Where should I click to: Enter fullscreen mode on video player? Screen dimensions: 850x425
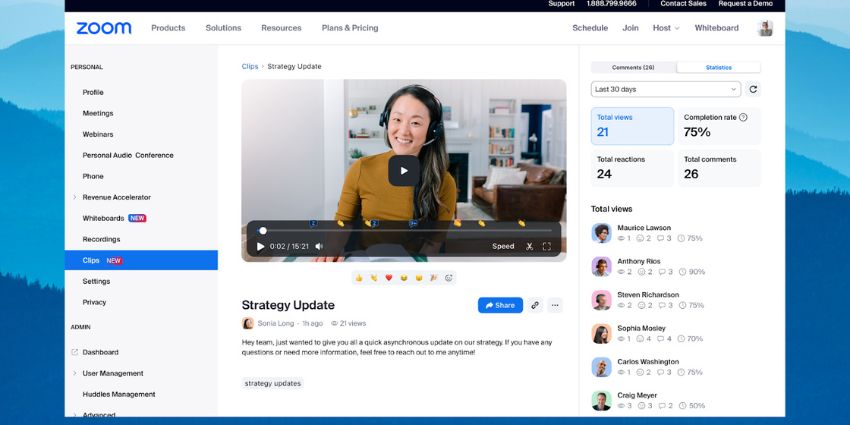547,246
